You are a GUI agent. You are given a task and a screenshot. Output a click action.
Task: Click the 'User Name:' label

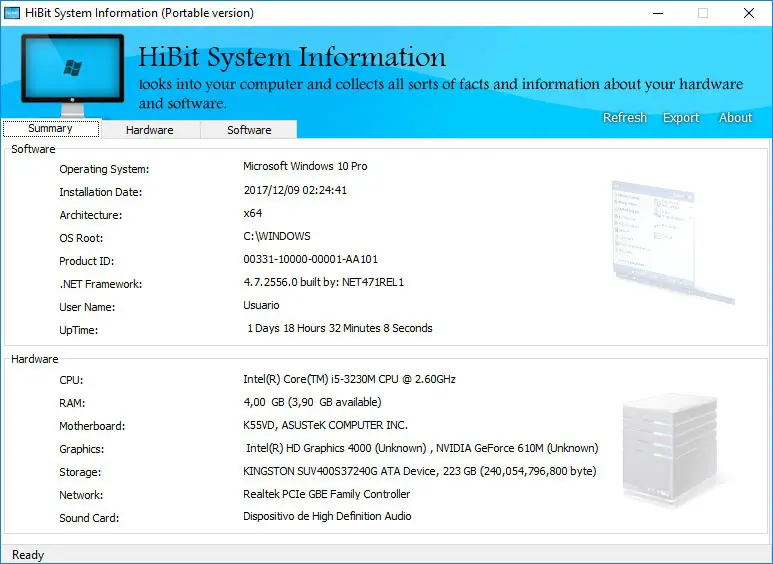(x=87, y=307)
